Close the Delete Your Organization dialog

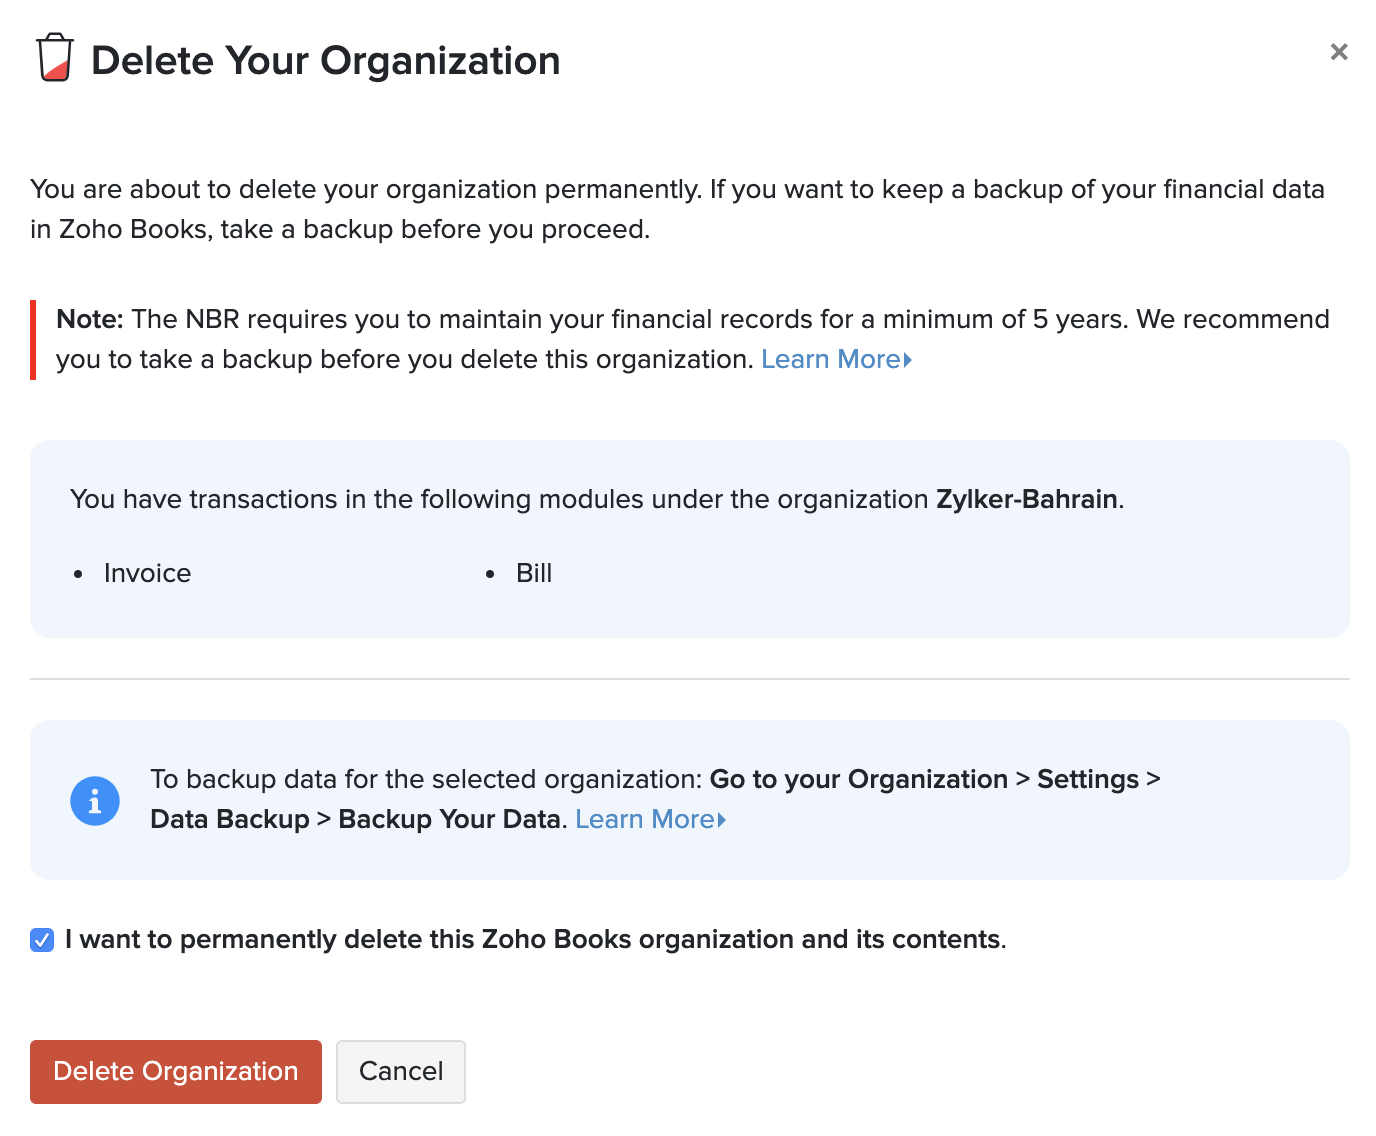pos(1339,52)
